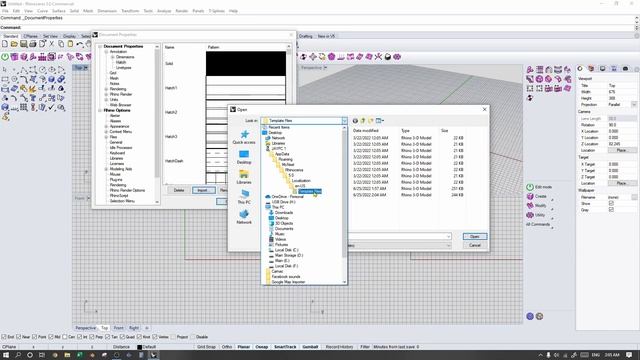The image size is (640, 360).
Task: Click the Open file folder toolbar icon
Action: tap(14, 44)
